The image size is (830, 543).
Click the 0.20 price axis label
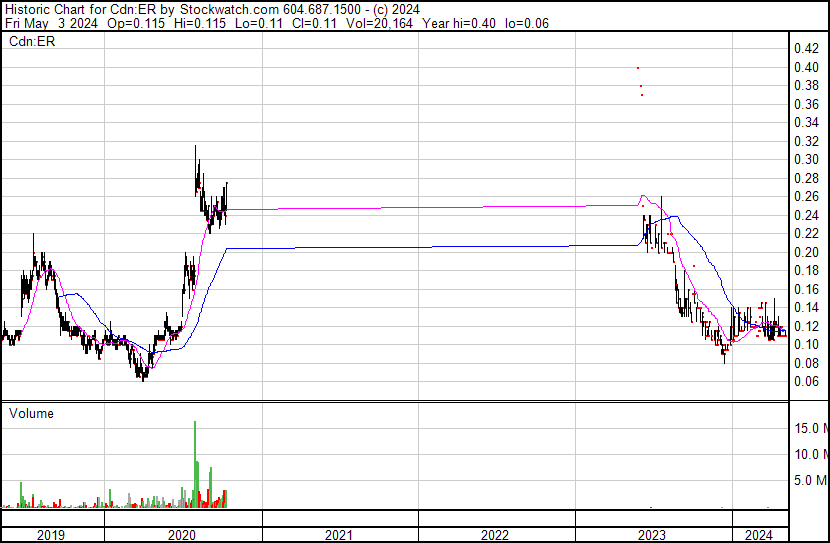point(806,252)
